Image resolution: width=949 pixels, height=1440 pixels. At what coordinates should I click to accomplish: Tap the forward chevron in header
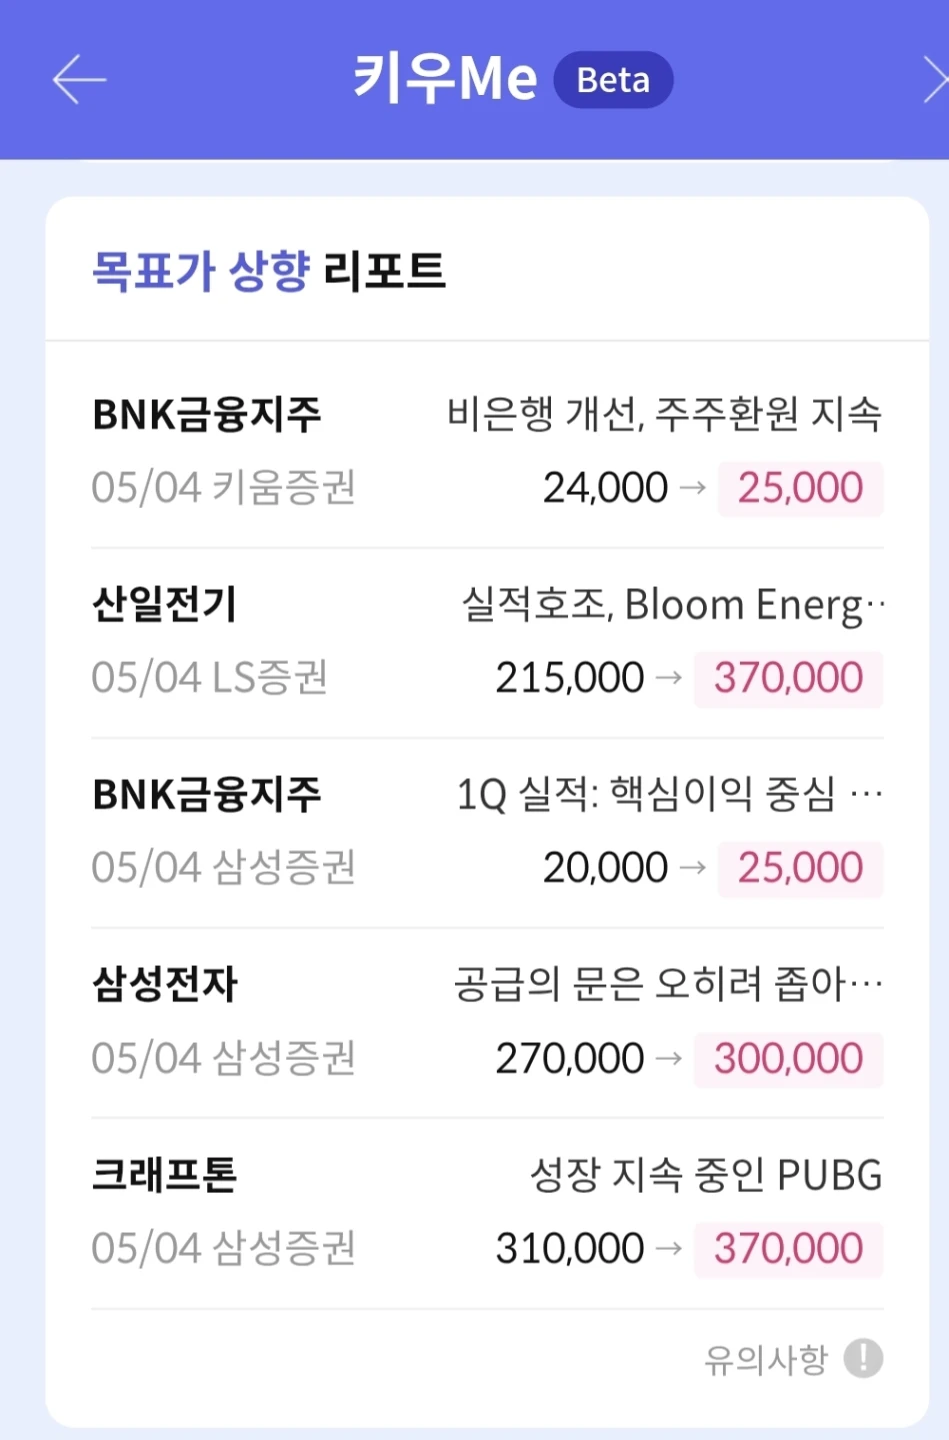[x=935, y=80]
